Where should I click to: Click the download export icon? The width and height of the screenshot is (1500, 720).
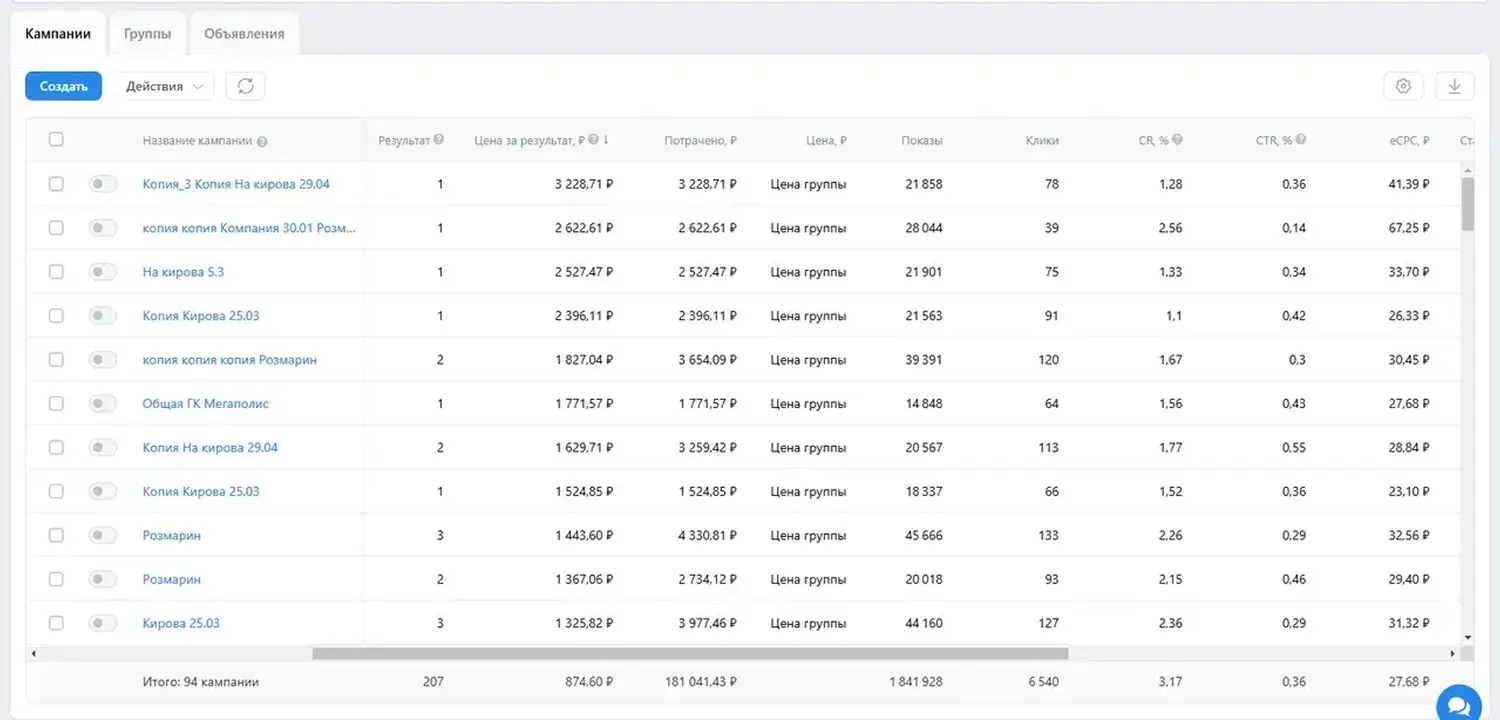point(1454,86)
